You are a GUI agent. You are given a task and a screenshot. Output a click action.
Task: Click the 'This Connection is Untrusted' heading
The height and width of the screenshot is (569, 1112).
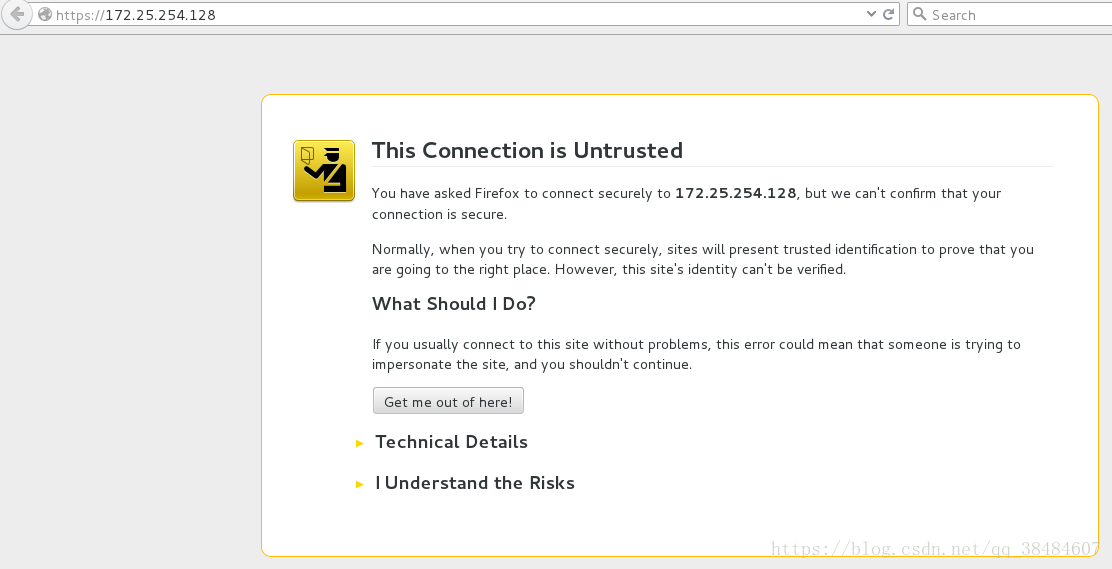527,150
